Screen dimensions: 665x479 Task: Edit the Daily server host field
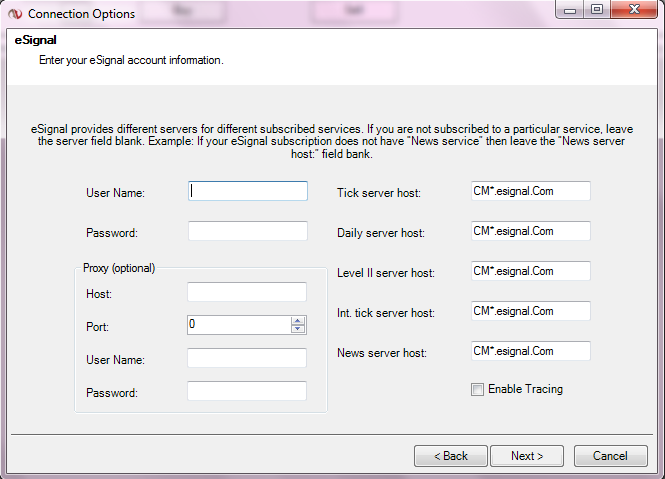click(531, 231)
